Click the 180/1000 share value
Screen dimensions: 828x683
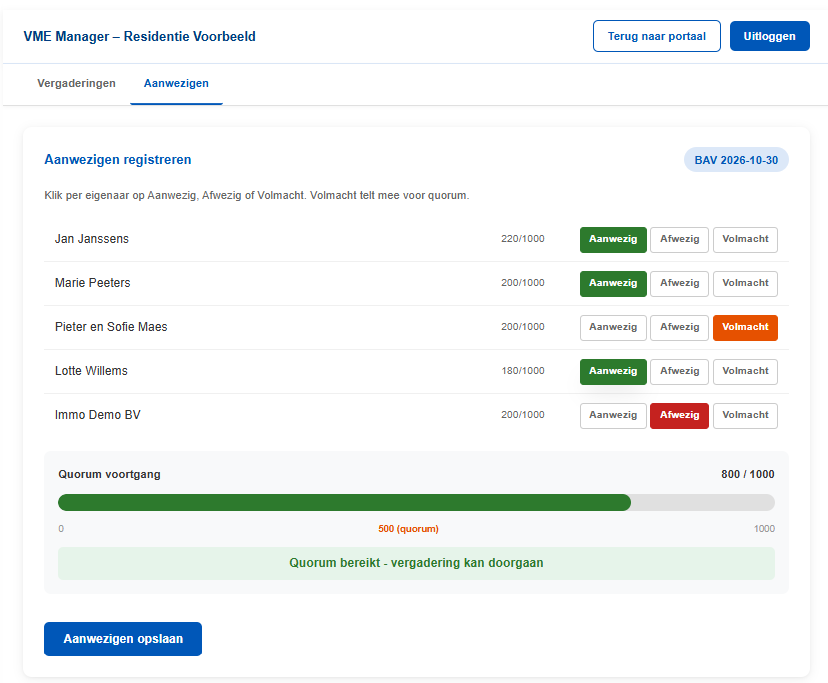pos(523,371)
